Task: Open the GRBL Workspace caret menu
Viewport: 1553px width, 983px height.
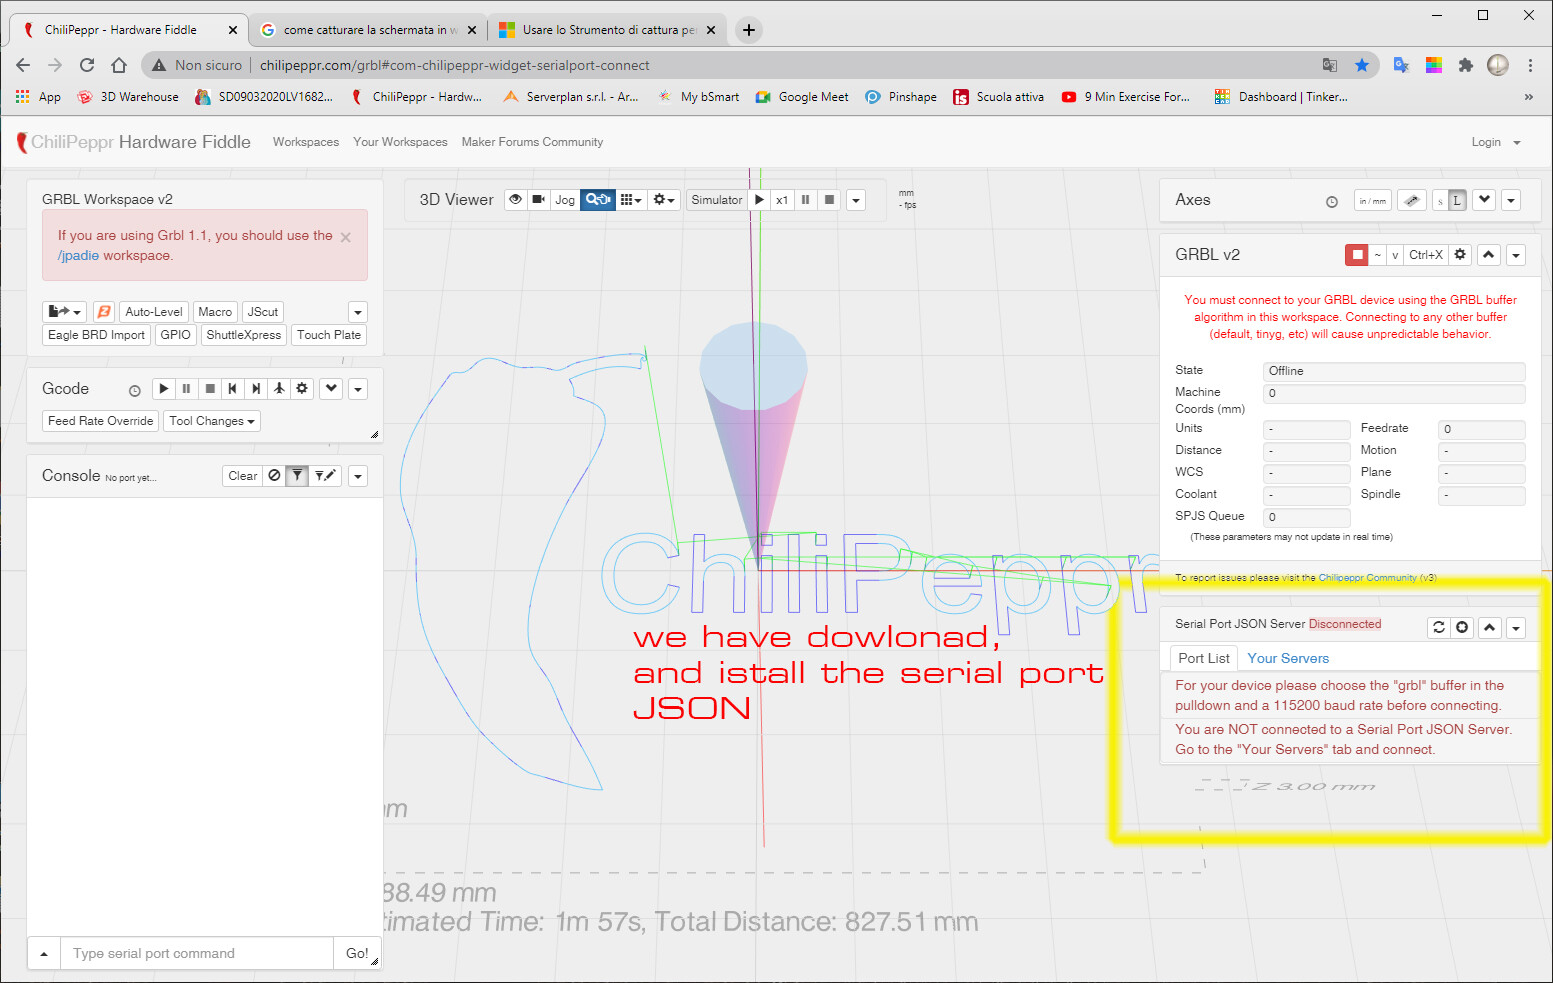Action: pyautogui.click(x=358, y=312)
